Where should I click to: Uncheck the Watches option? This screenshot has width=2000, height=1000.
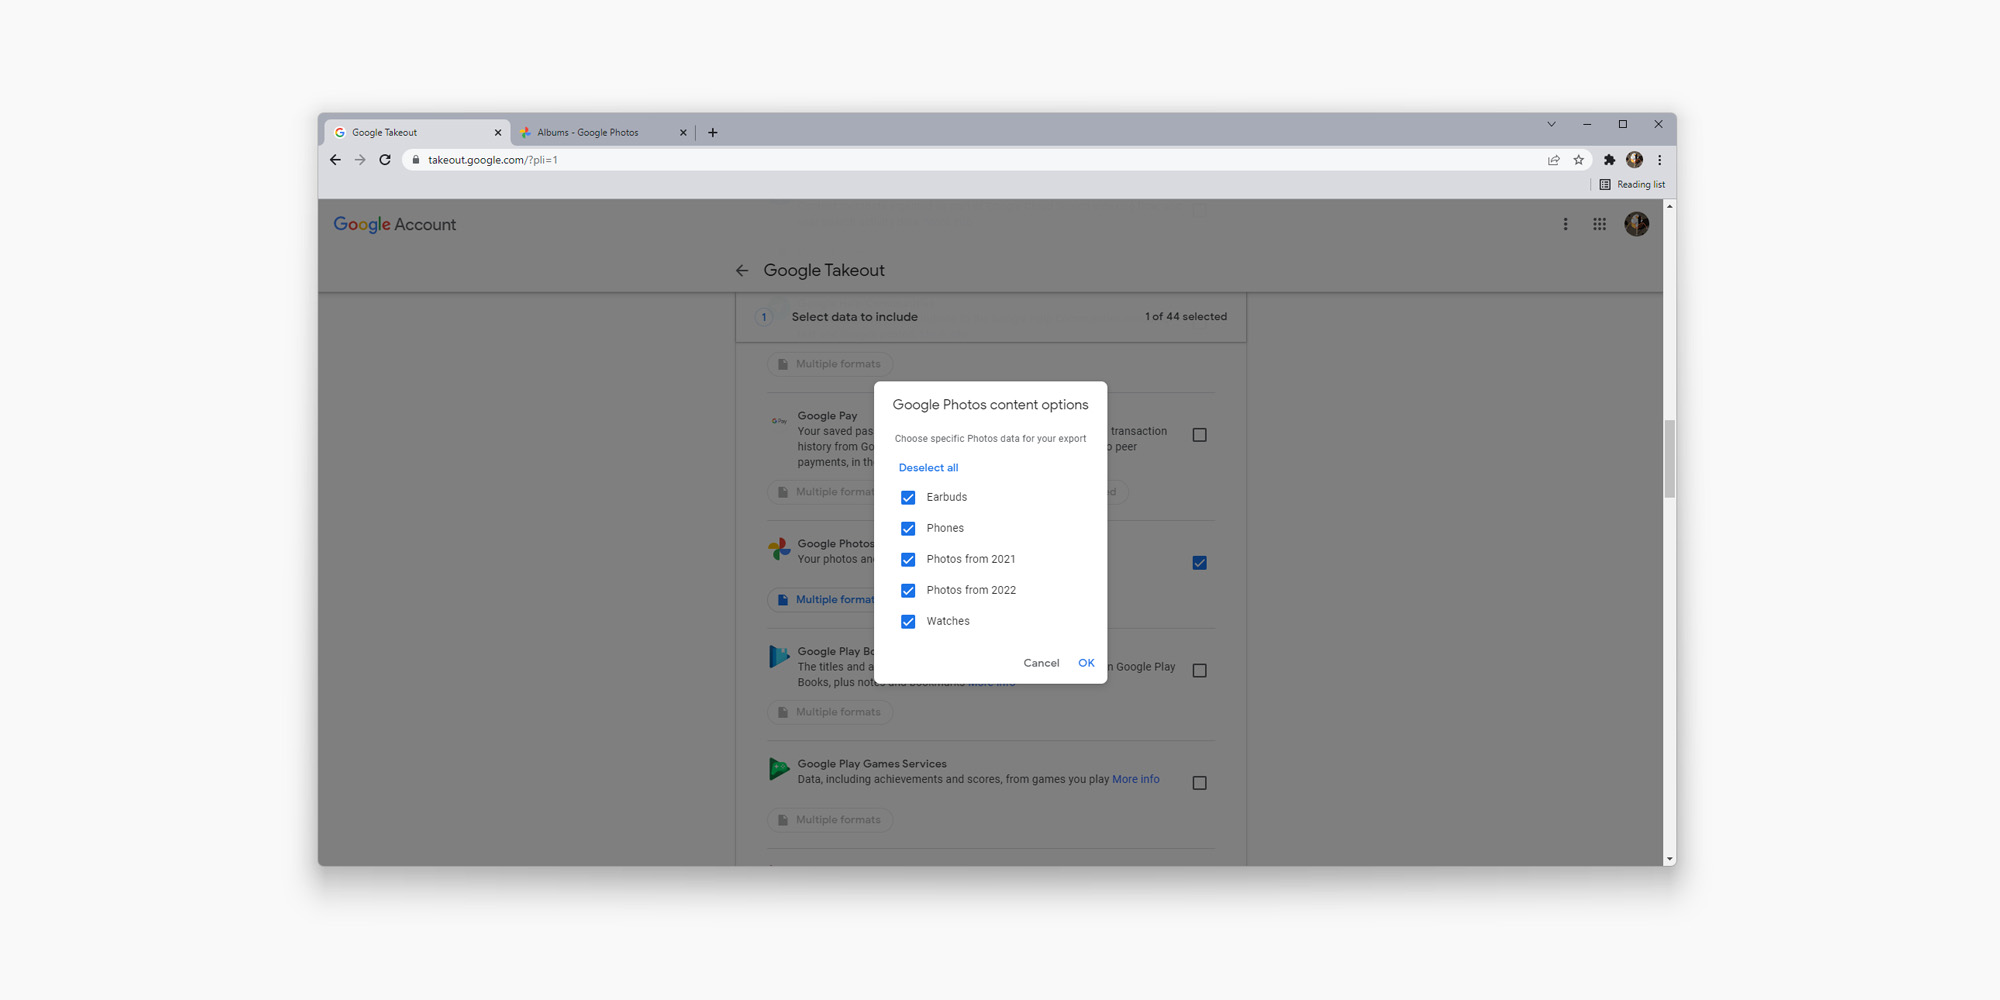click(908, 621)
